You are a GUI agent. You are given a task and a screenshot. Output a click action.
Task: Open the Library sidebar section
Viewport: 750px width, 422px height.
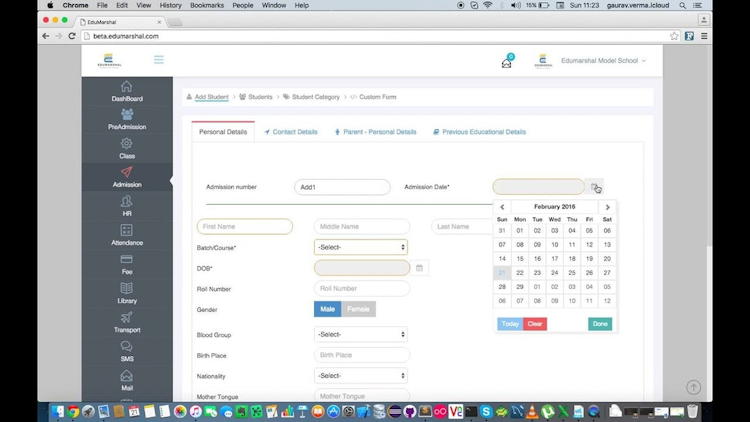[127, 293]
